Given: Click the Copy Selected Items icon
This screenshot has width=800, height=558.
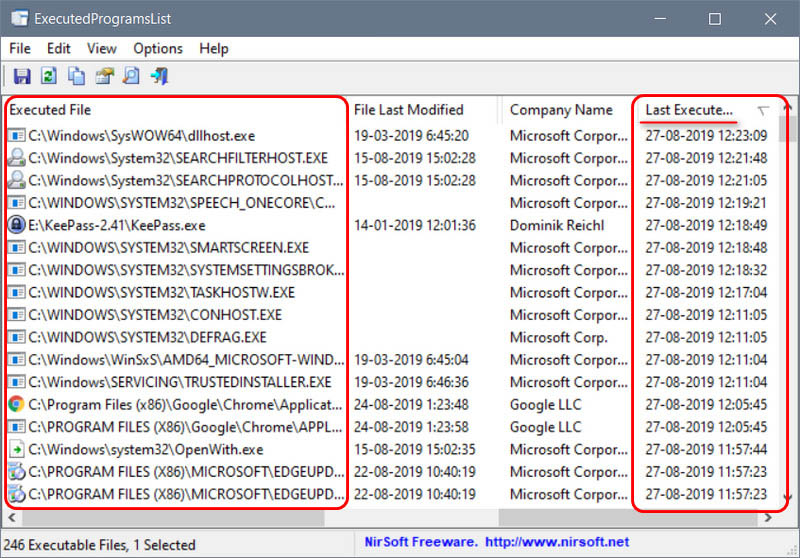Looking at the screenshot, I should tap(77, 76).
